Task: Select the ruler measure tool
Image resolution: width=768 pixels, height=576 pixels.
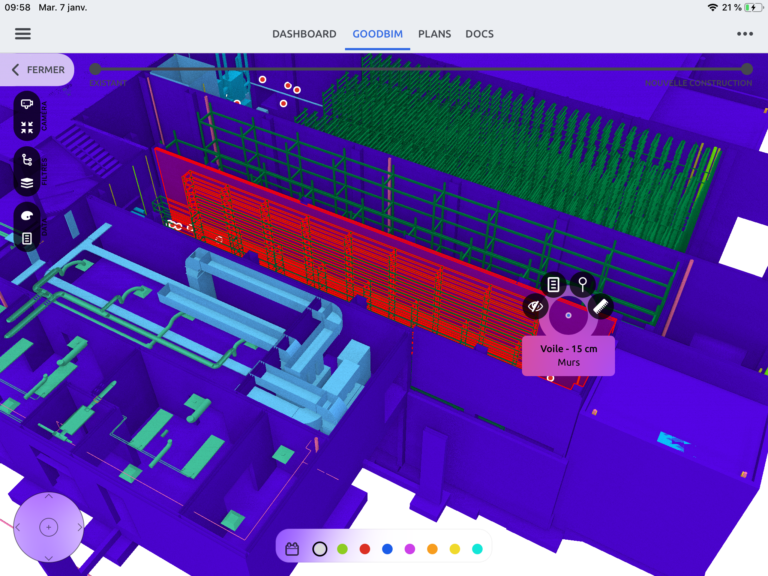Action: (600, 306)
